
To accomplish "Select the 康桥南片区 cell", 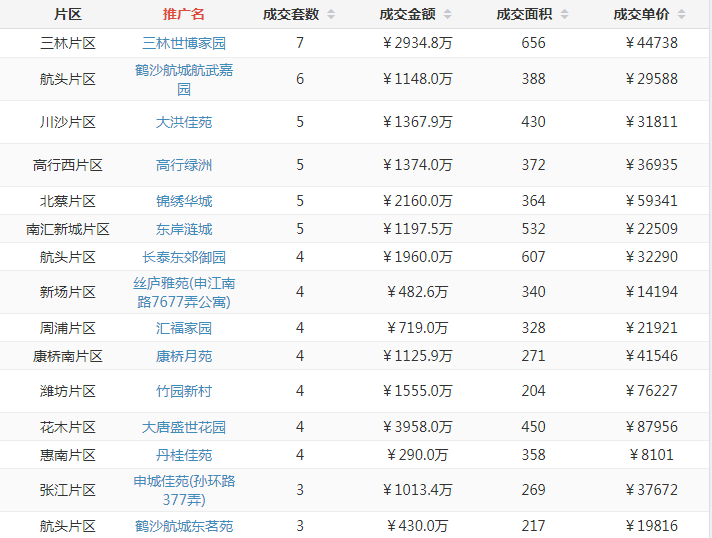I will click(68, 356).
